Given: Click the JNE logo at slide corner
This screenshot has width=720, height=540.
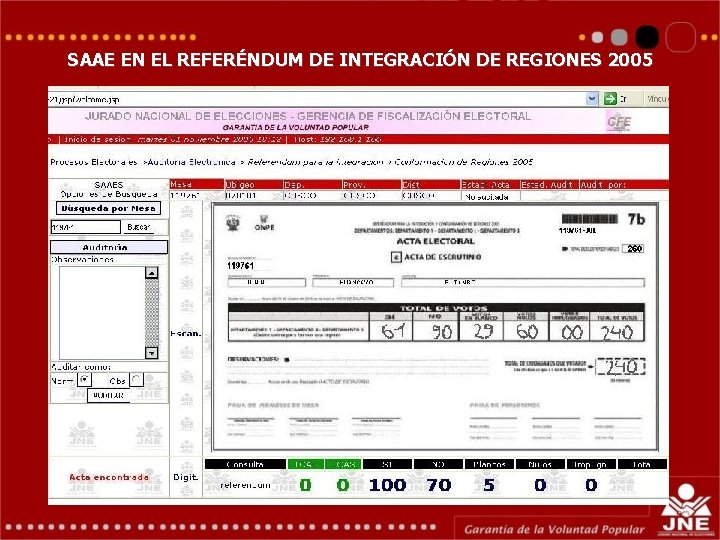Looking at the screenshot, I should [686, 510].
